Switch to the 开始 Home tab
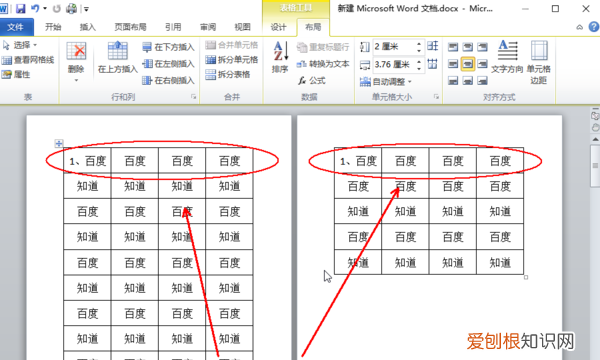 click(53, 27)
